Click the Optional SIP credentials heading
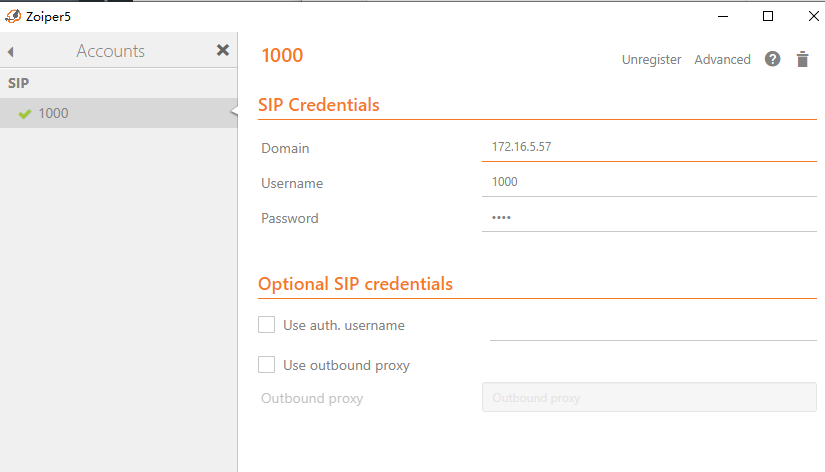825x472 pixels. [355, 284]
